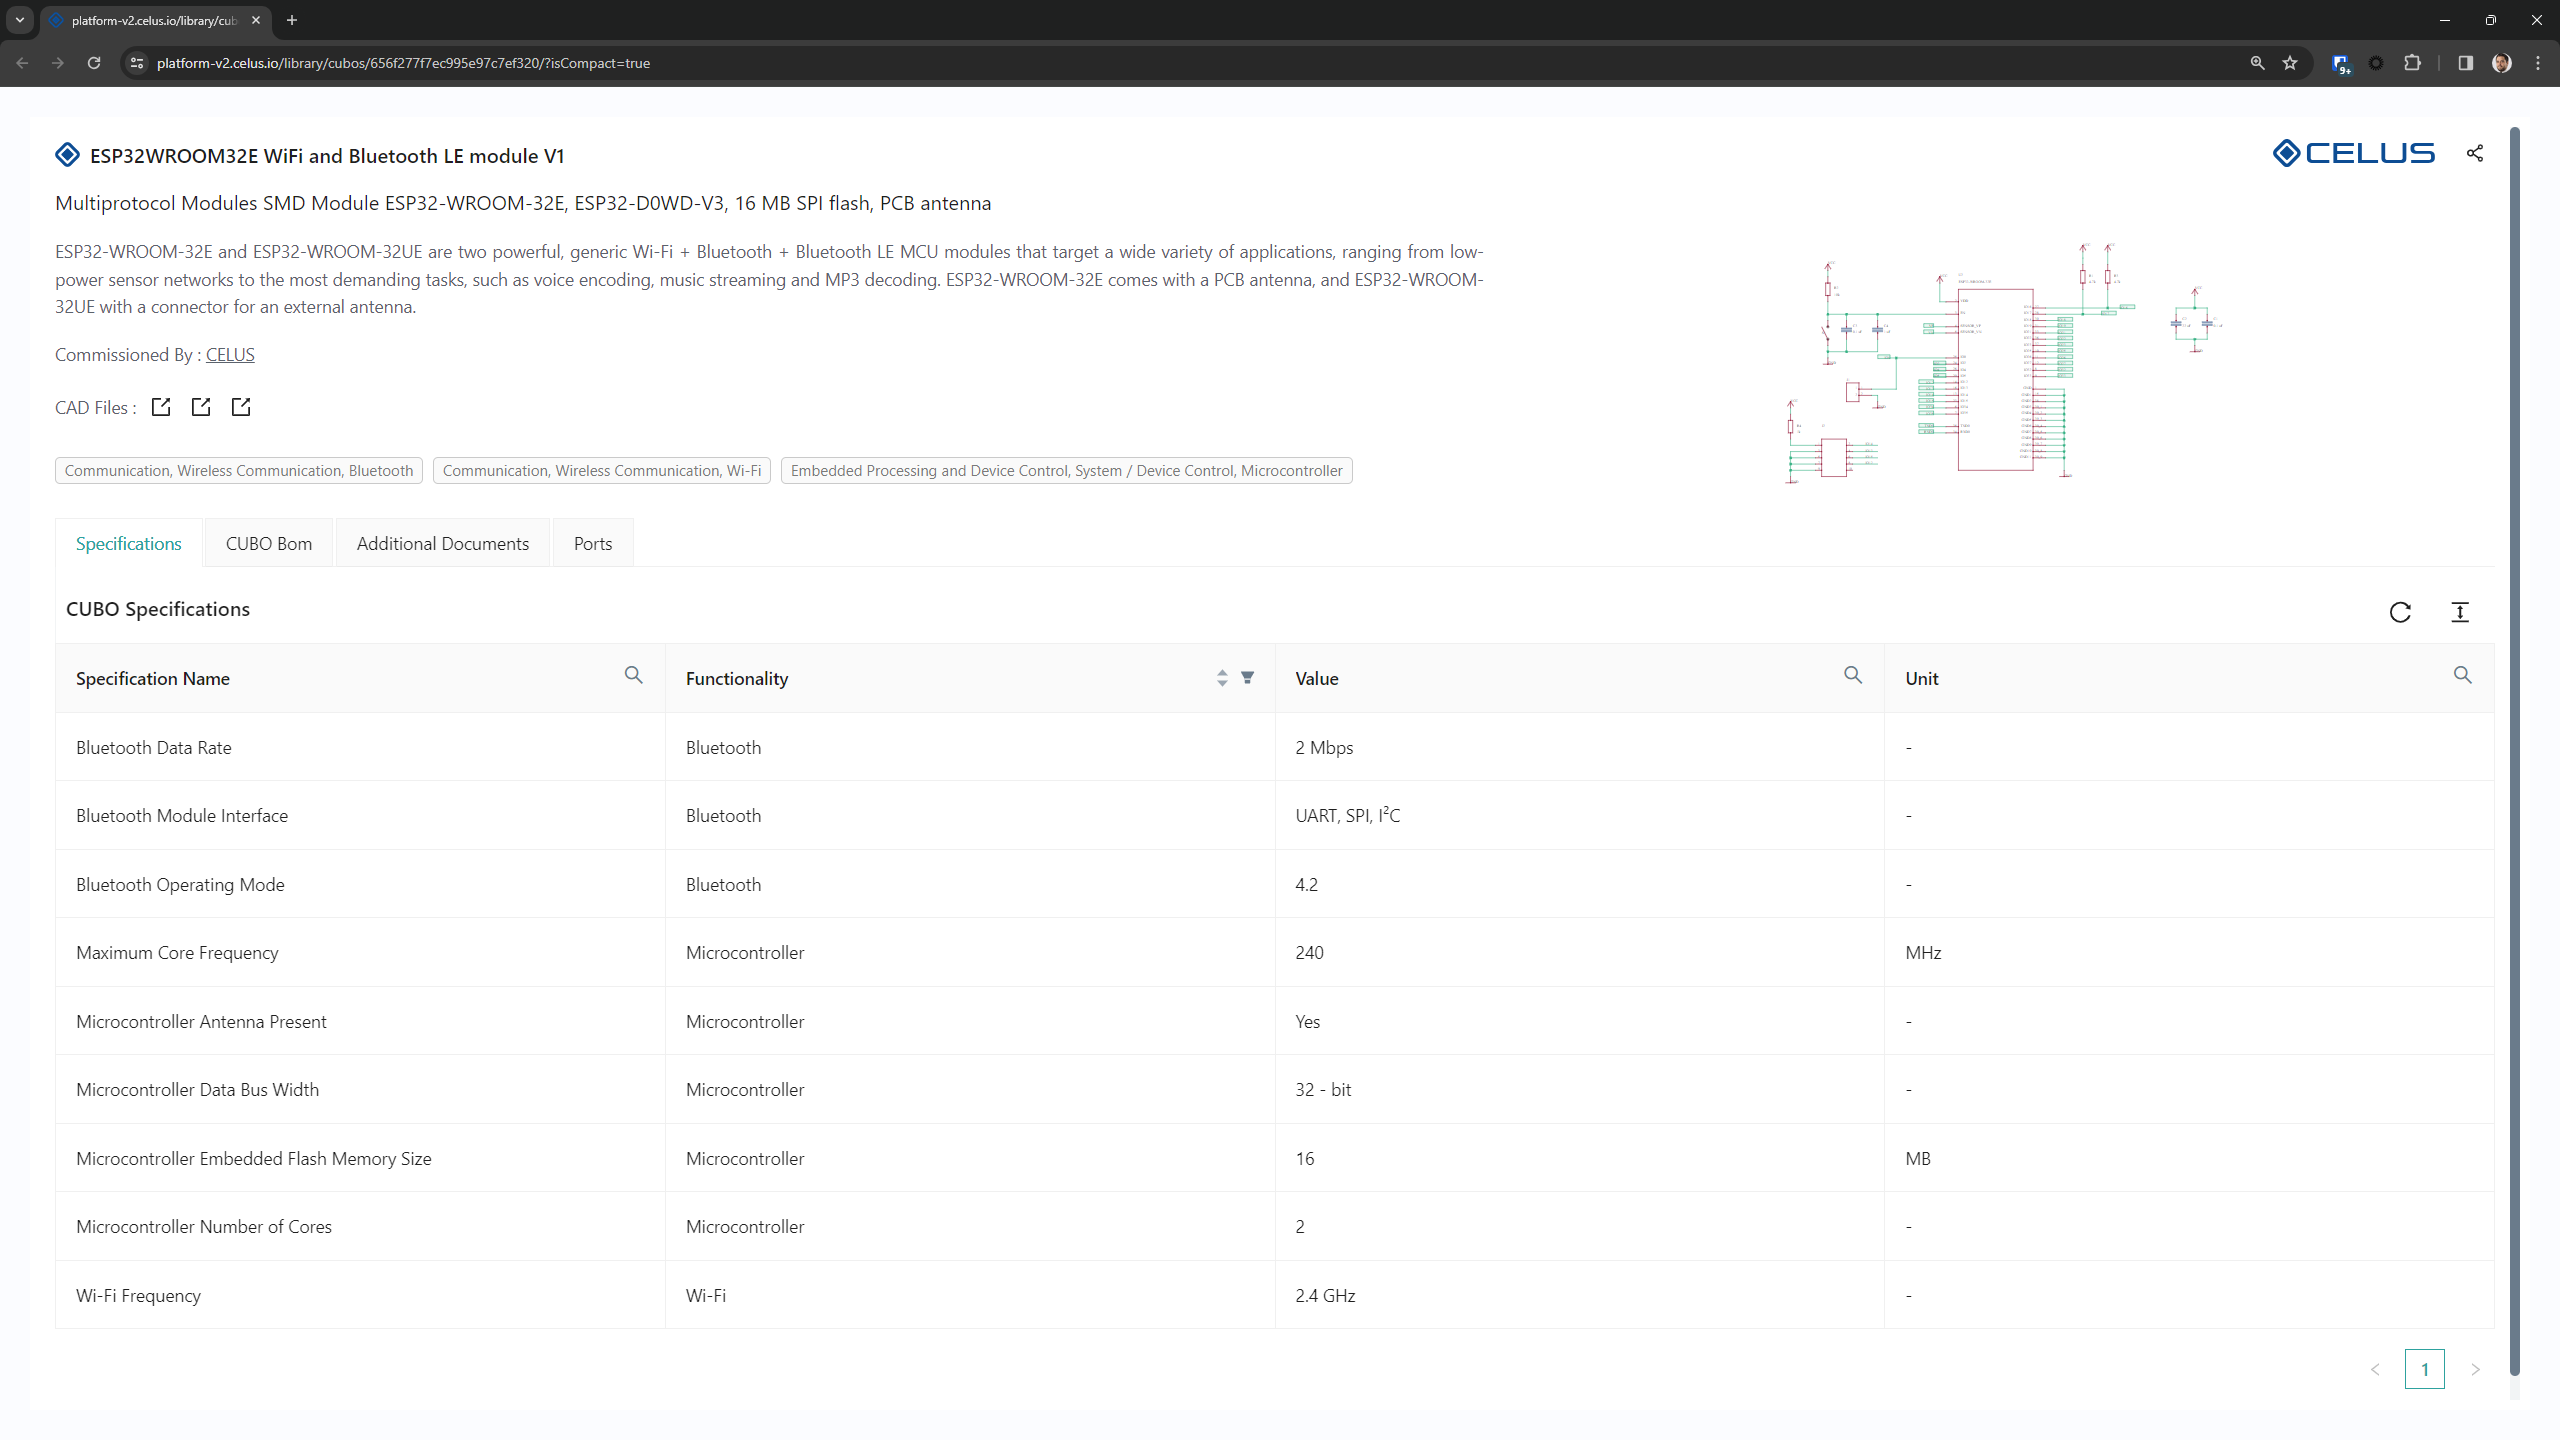Screen dimensions: 2560x1440
Task: Go to pagination page 1
Action: (x=2425, y=1369)
